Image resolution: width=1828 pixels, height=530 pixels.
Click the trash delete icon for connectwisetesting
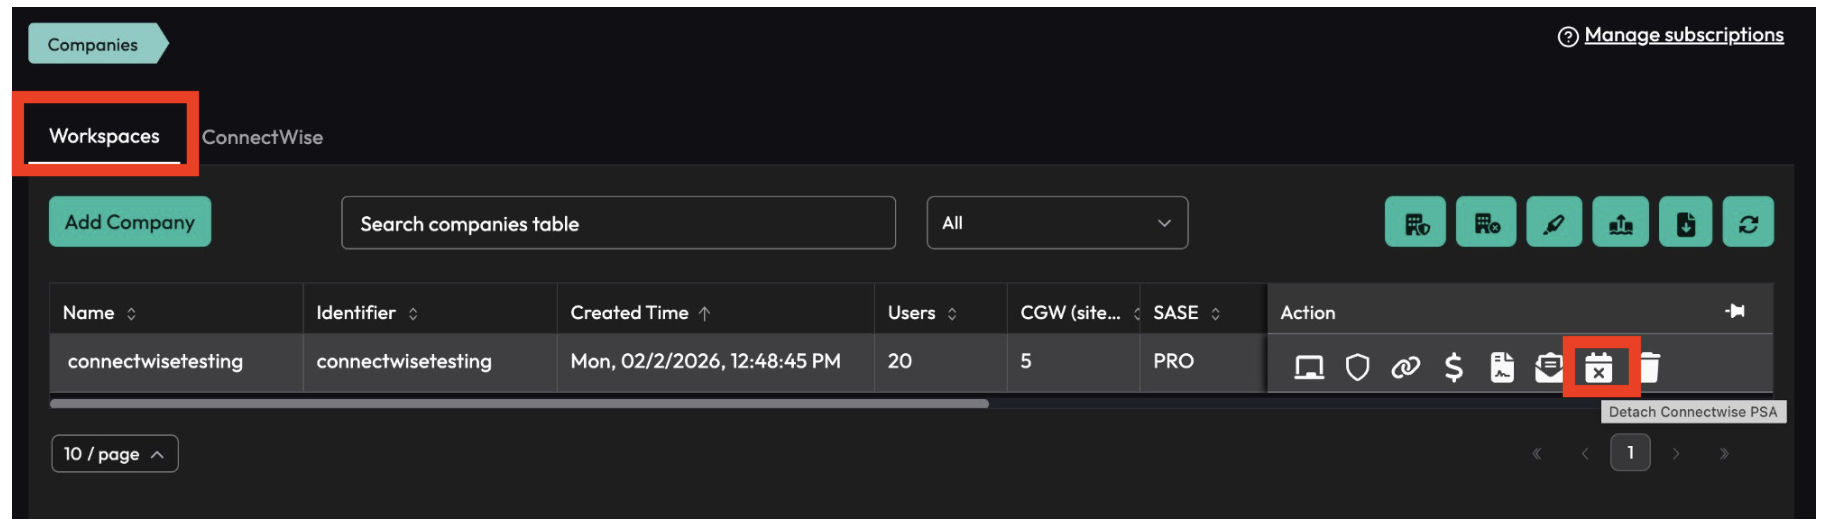coord(1649,368)
